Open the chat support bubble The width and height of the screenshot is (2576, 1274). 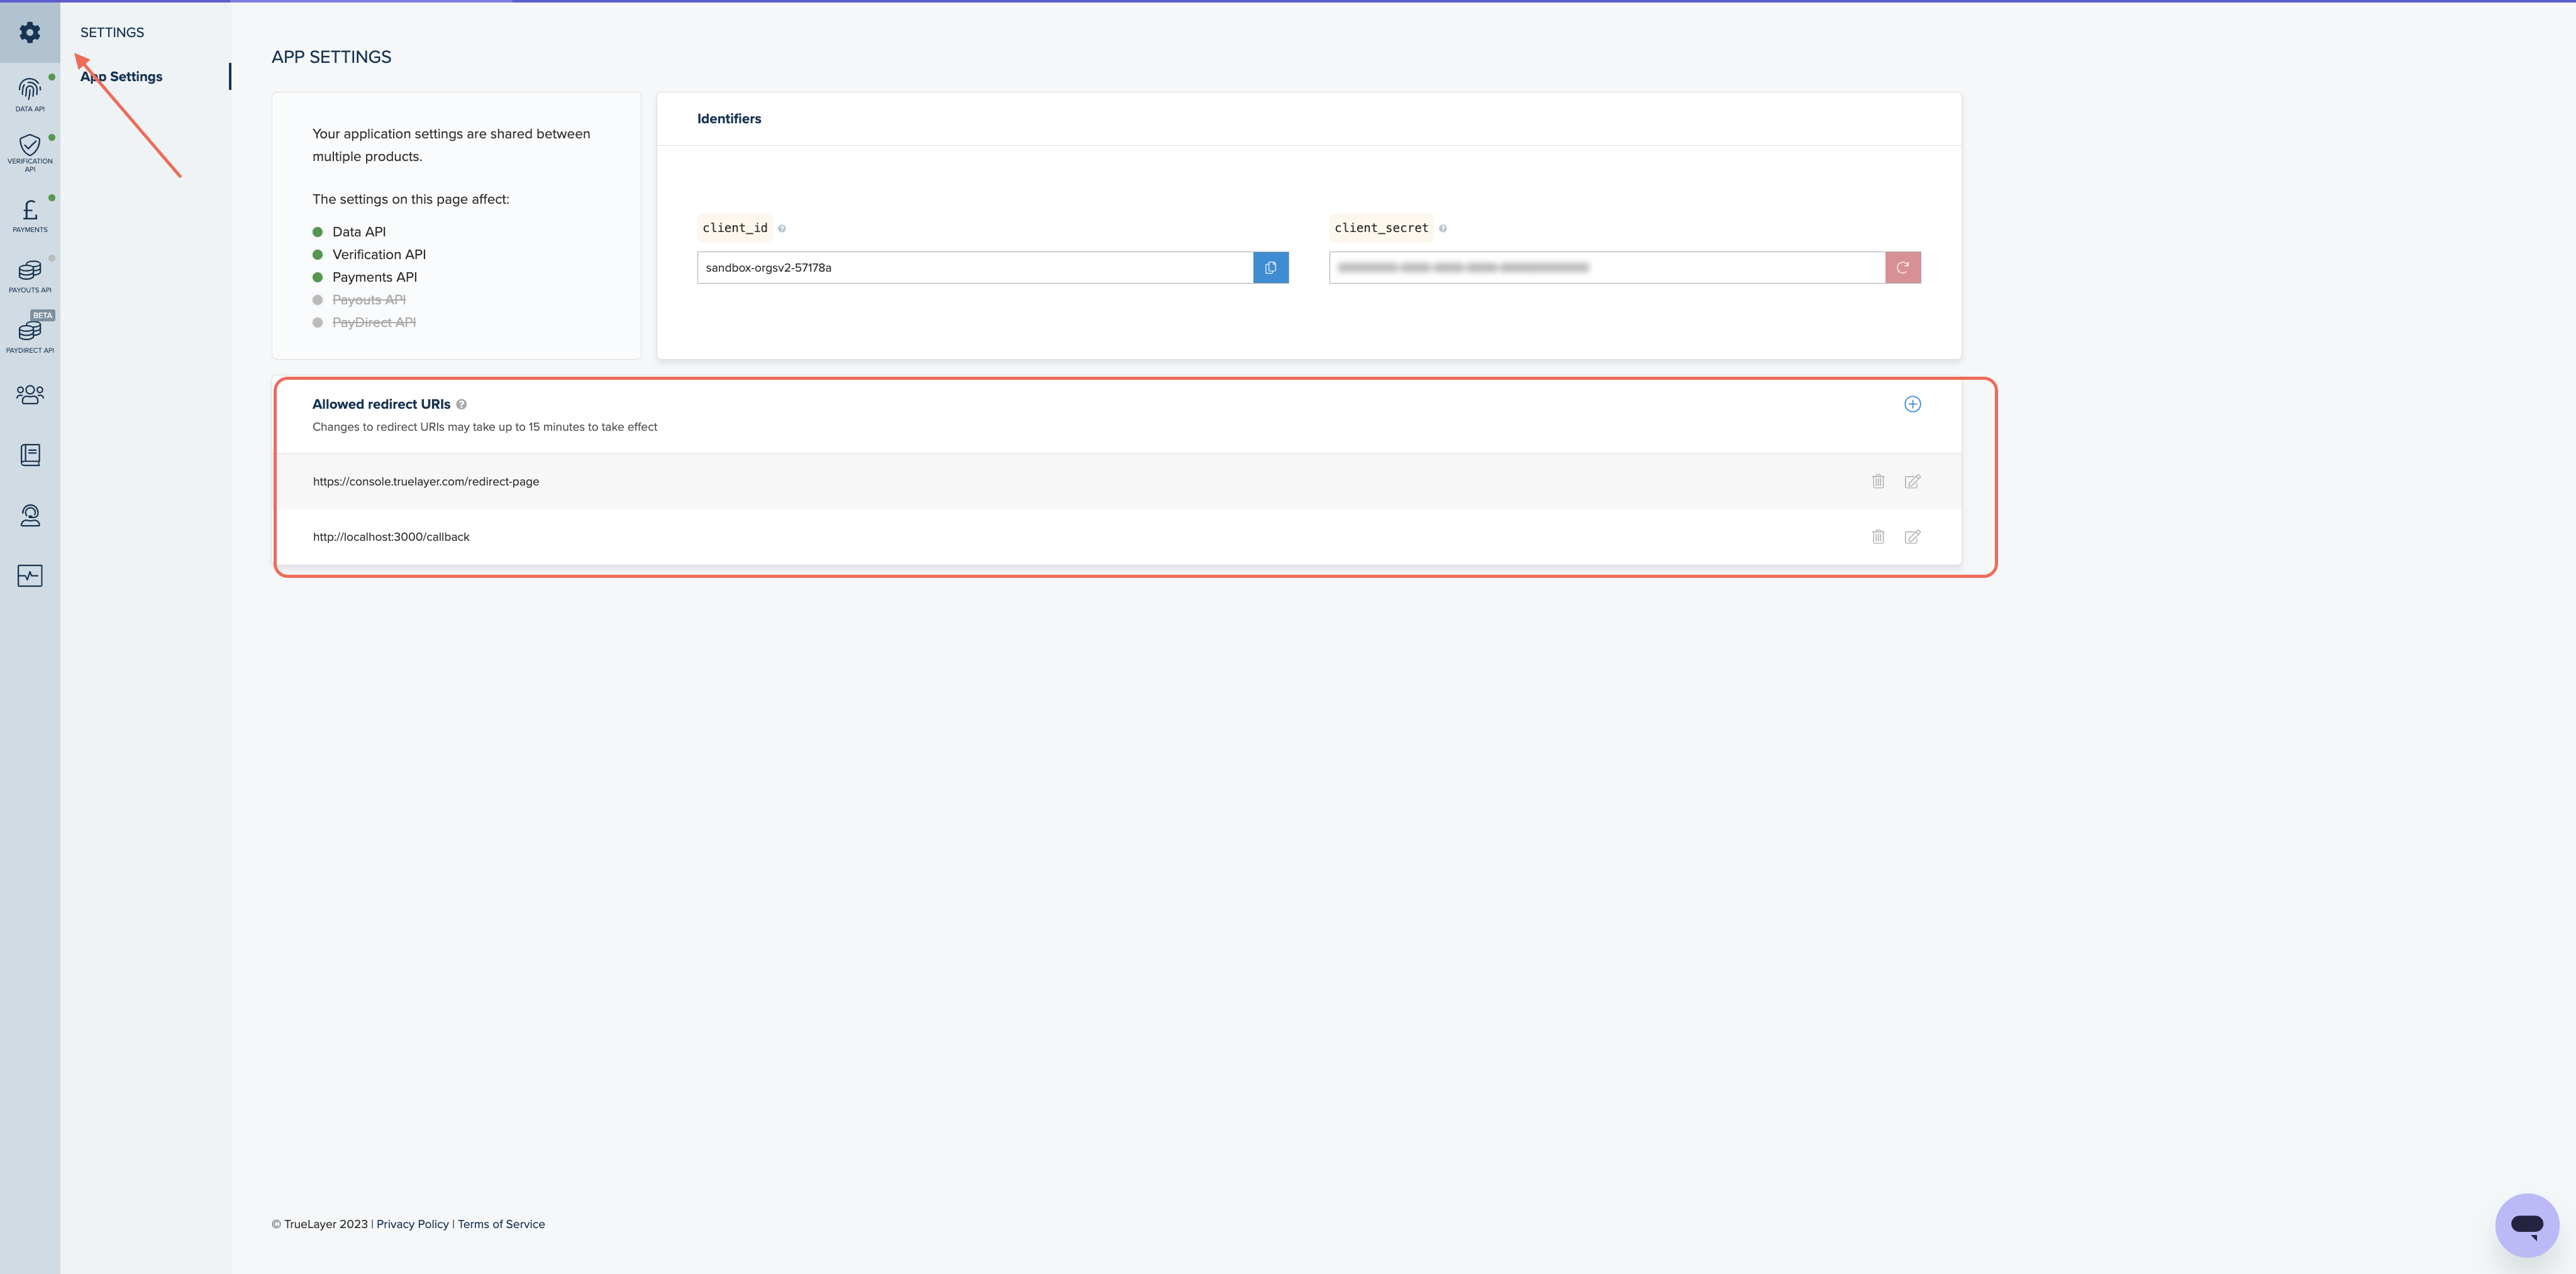pyautogui.click(x=2526, y=1224)
